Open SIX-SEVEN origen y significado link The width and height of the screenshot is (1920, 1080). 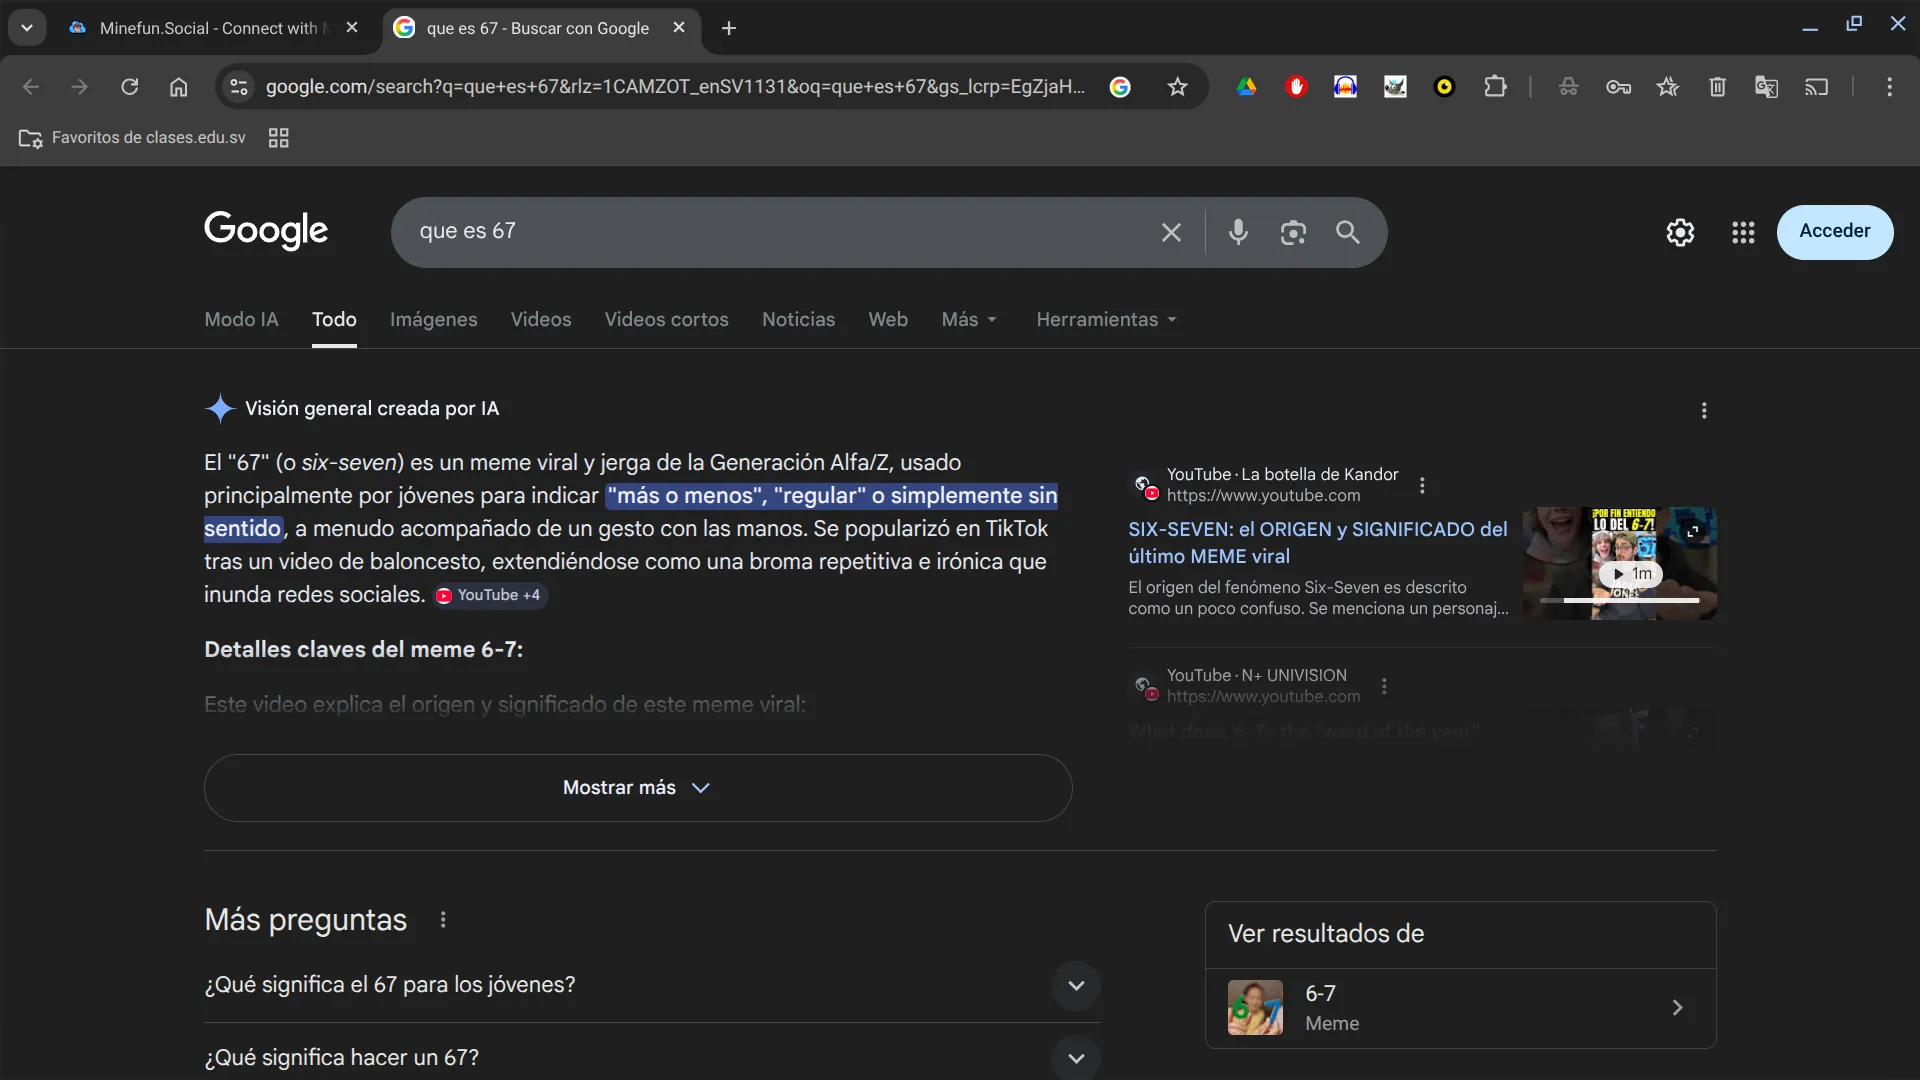1317,543
